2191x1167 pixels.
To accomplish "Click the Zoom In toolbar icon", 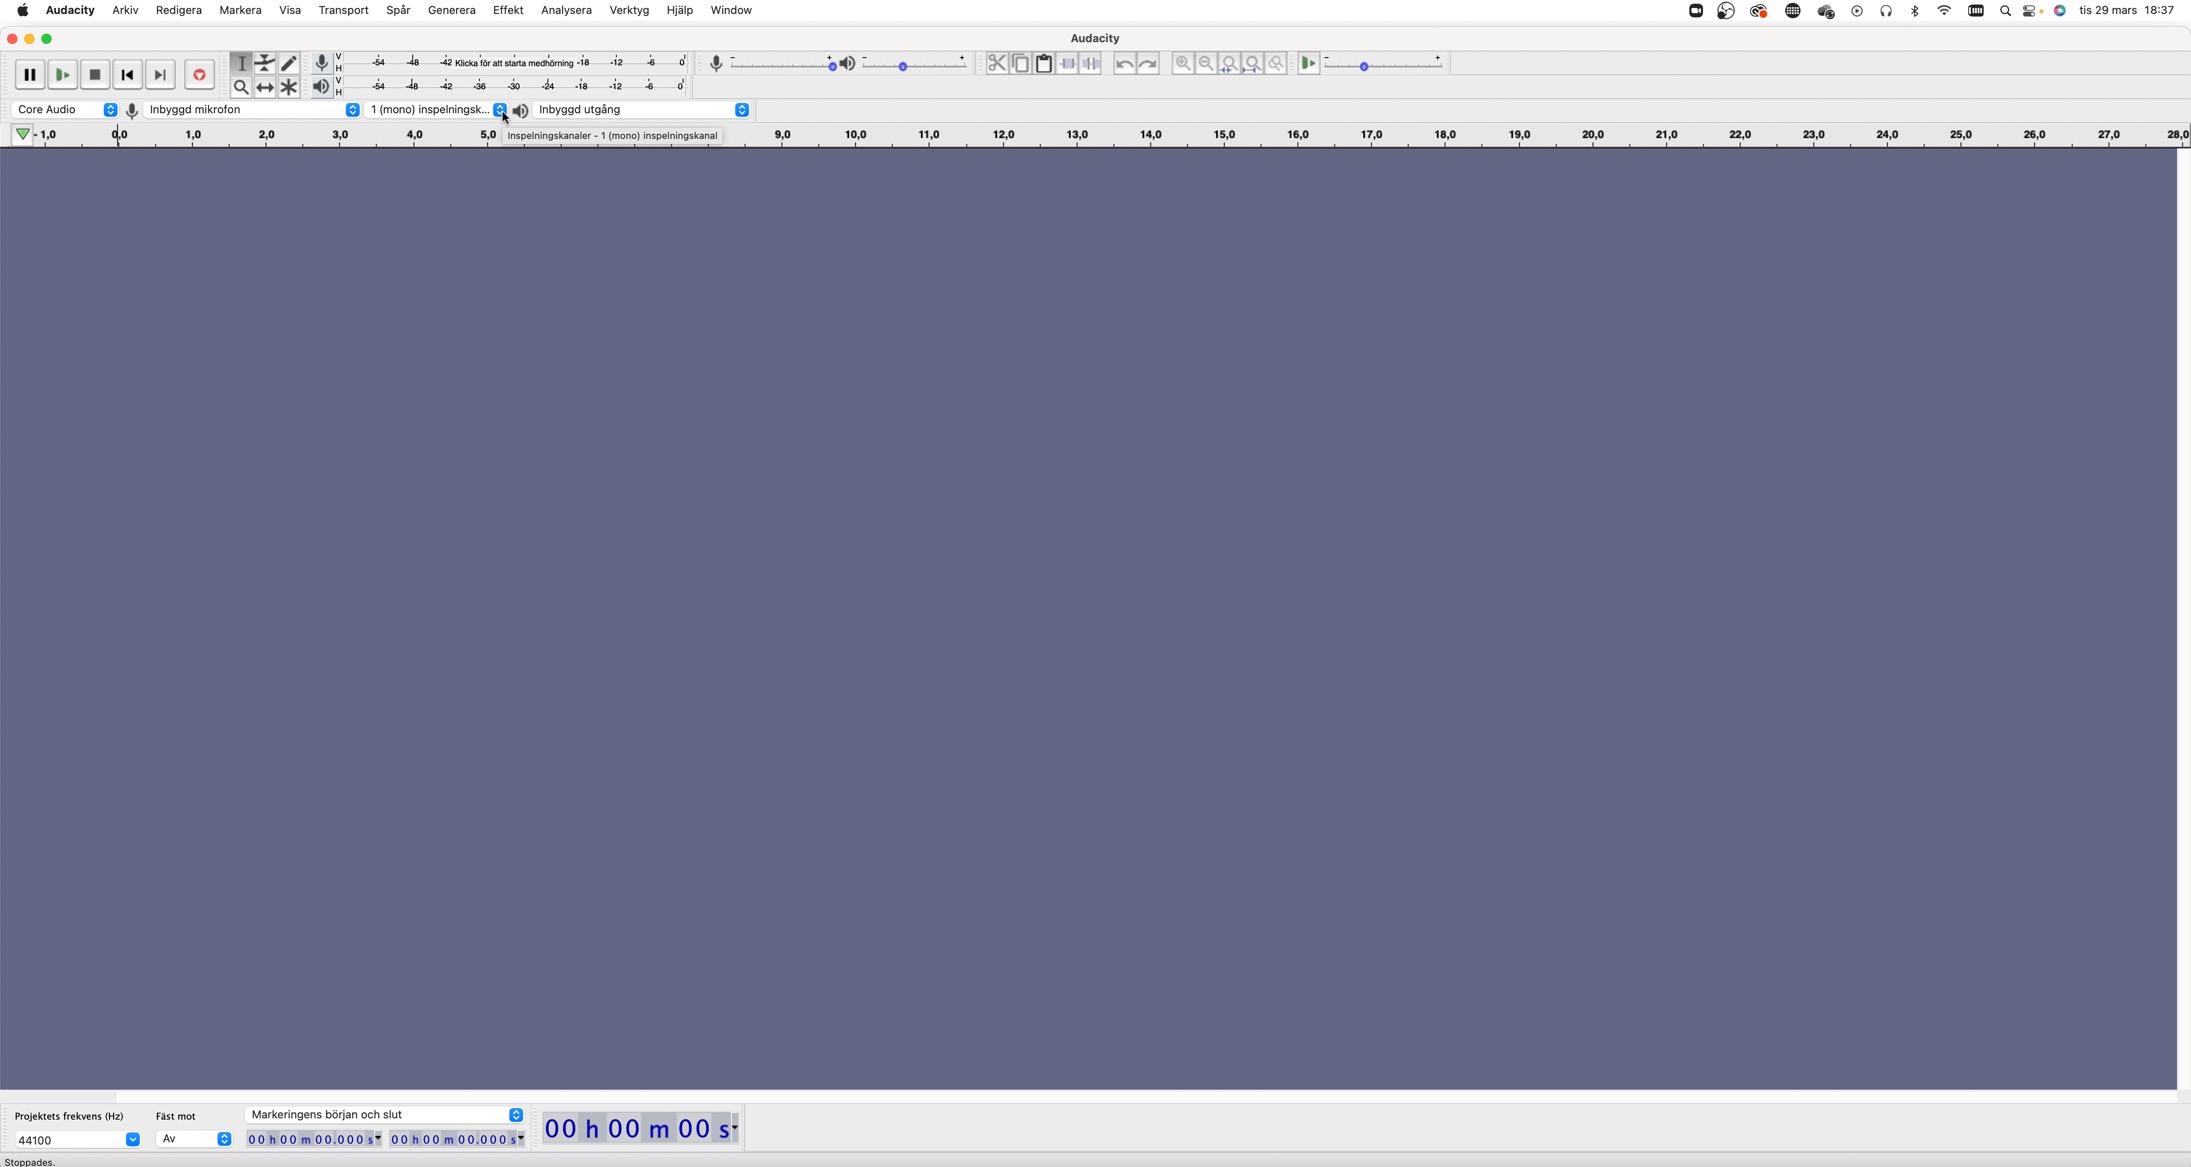I will (1183, 63).
